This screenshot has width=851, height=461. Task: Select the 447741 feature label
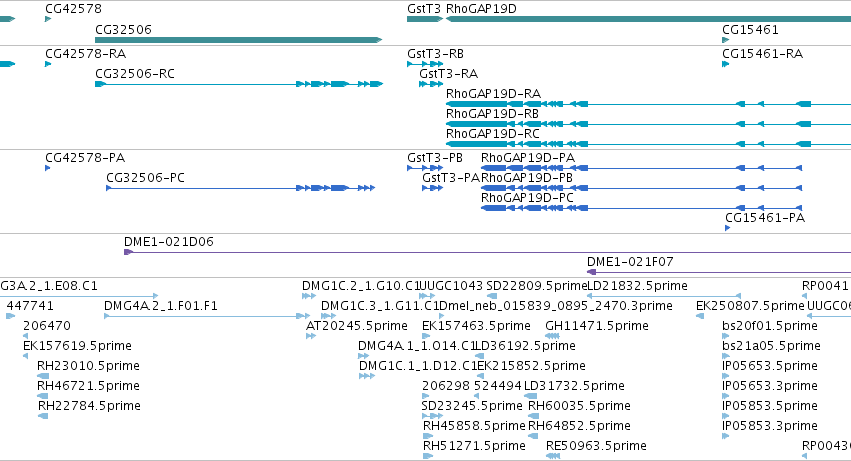pos(30,306)
